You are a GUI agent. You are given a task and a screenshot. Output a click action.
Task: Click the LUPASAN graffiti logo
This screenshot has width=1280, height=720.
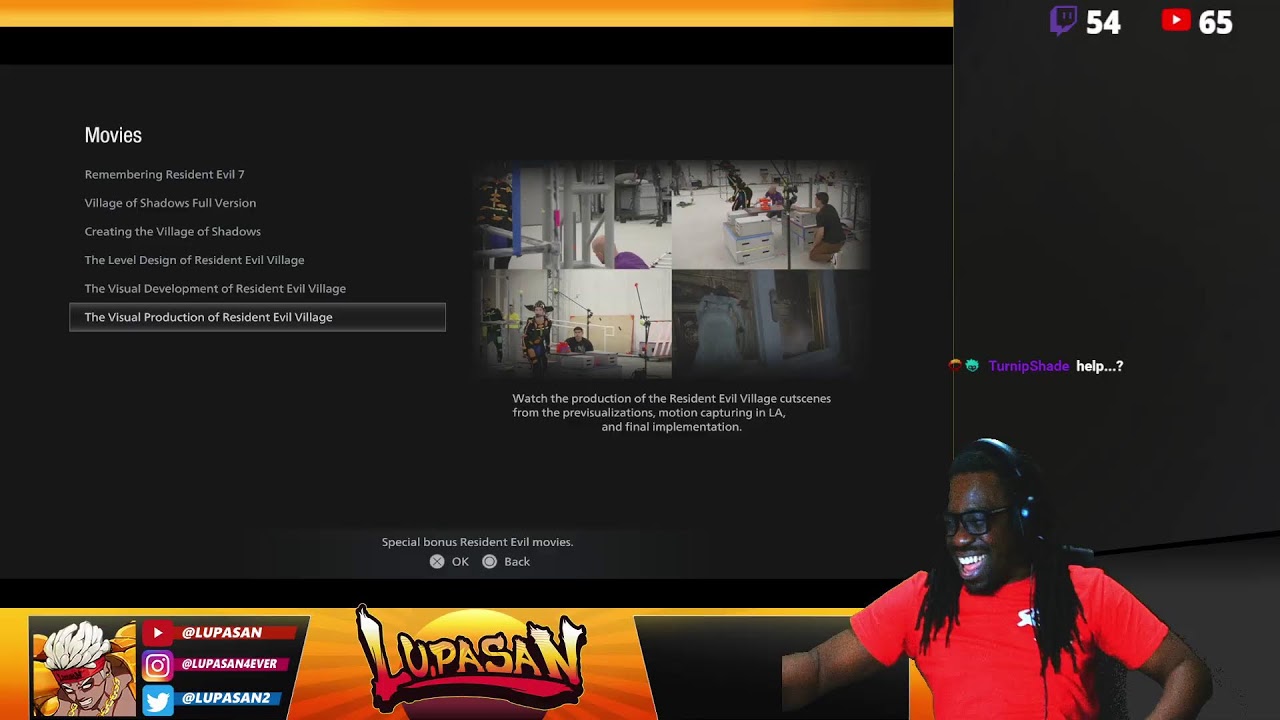click(x=471, y=660)
